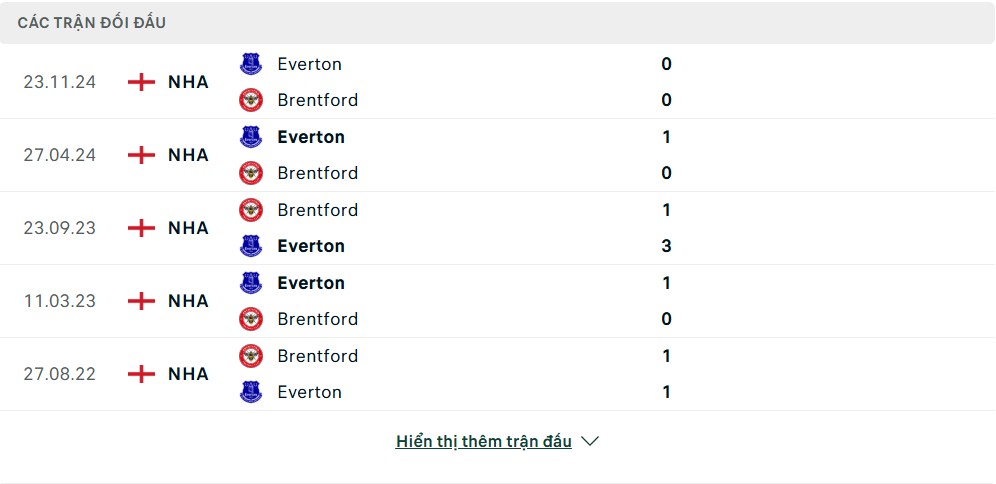Click Brentford's score 0 in the 11.03.23 match

(666, 319)
